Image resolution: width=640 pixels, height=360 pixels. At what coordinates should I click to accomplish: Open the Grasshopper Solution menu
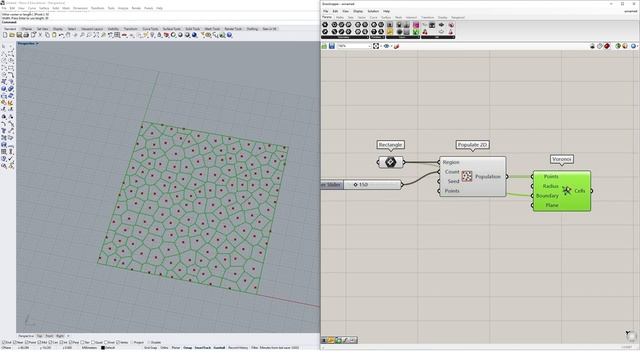click(373, 11)
